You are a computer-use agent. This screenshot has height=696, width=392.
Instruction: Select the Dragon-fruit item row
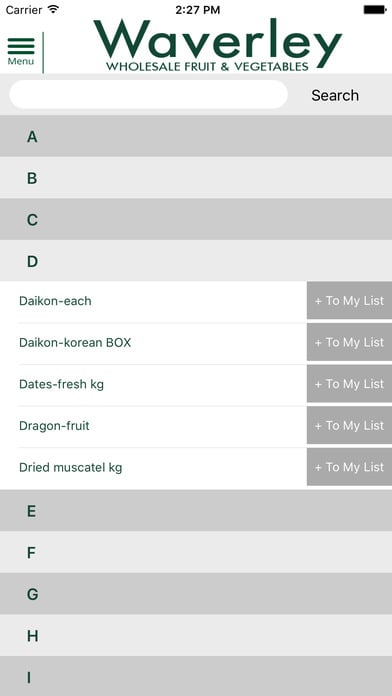click(153, 426)
